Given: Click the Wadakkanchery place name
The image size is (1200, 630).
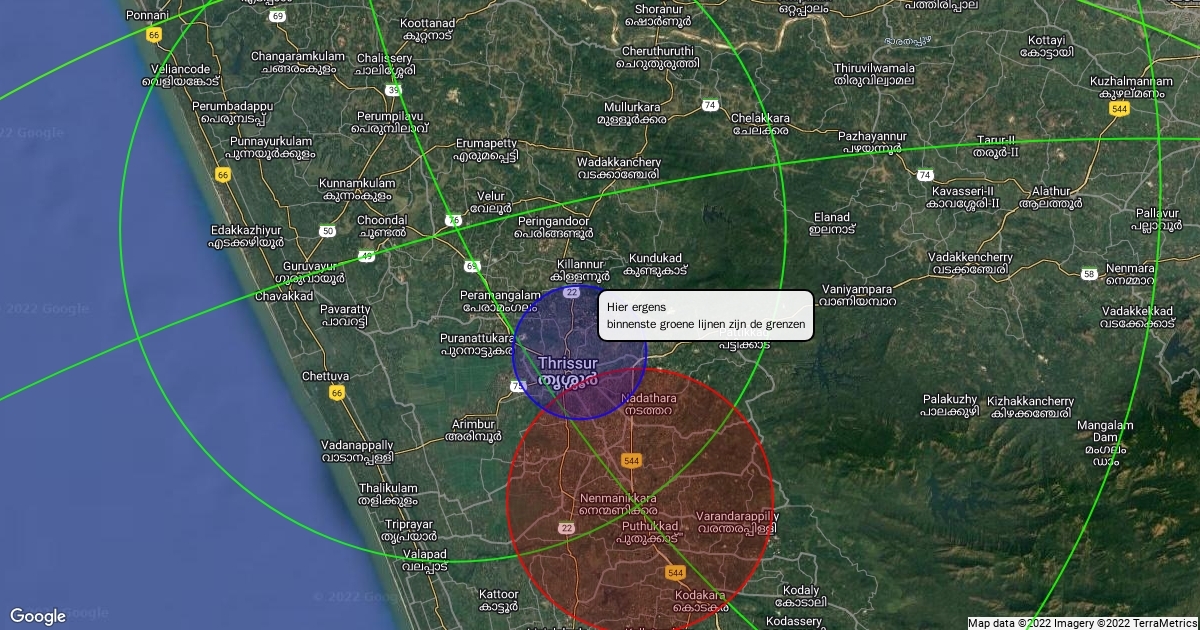Looking at the screenshot, I should [x=618, y=167].
